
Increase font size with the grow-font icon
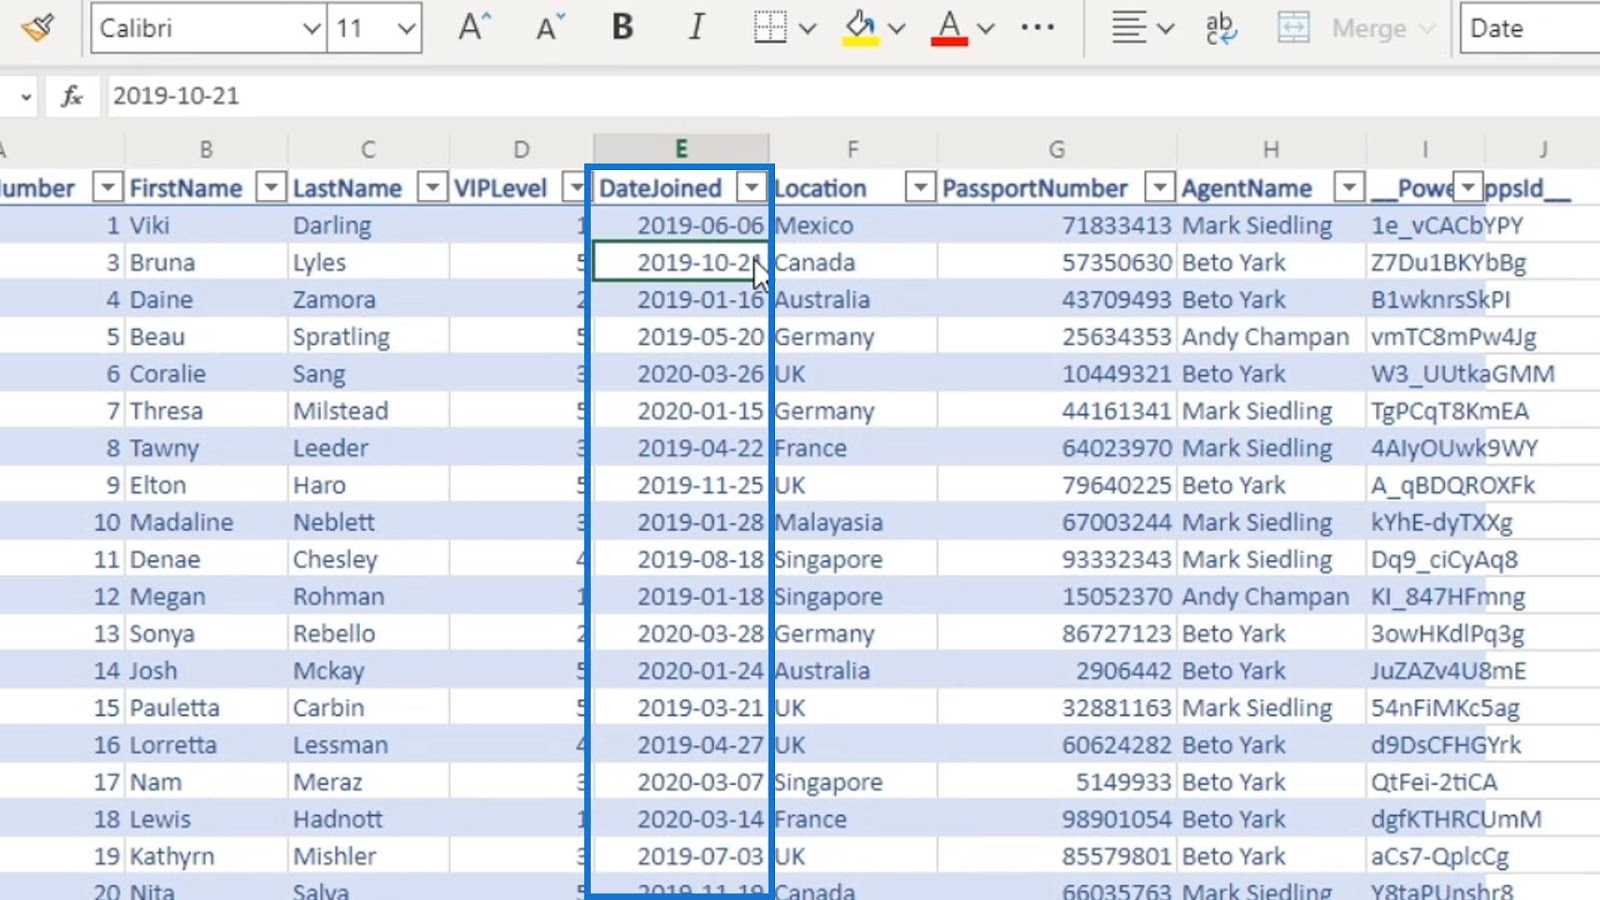click(x=474, y=28)
